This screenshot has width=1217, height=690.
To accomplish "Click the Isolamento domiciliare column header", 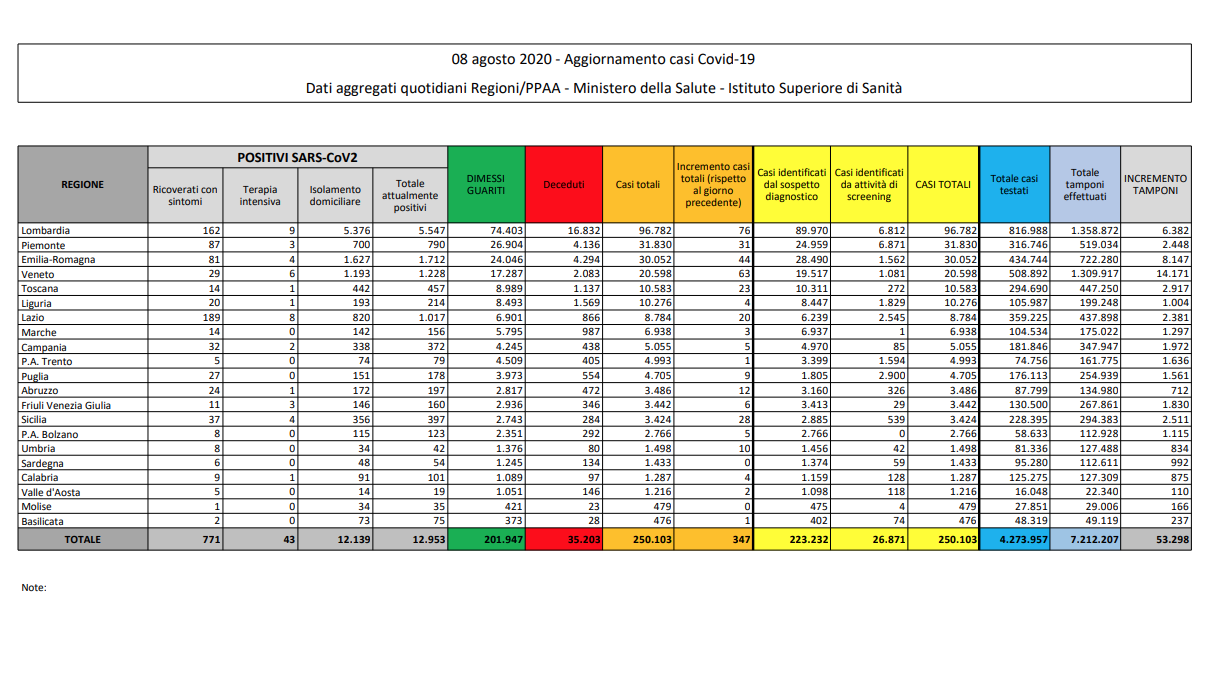I will (335, 195).
